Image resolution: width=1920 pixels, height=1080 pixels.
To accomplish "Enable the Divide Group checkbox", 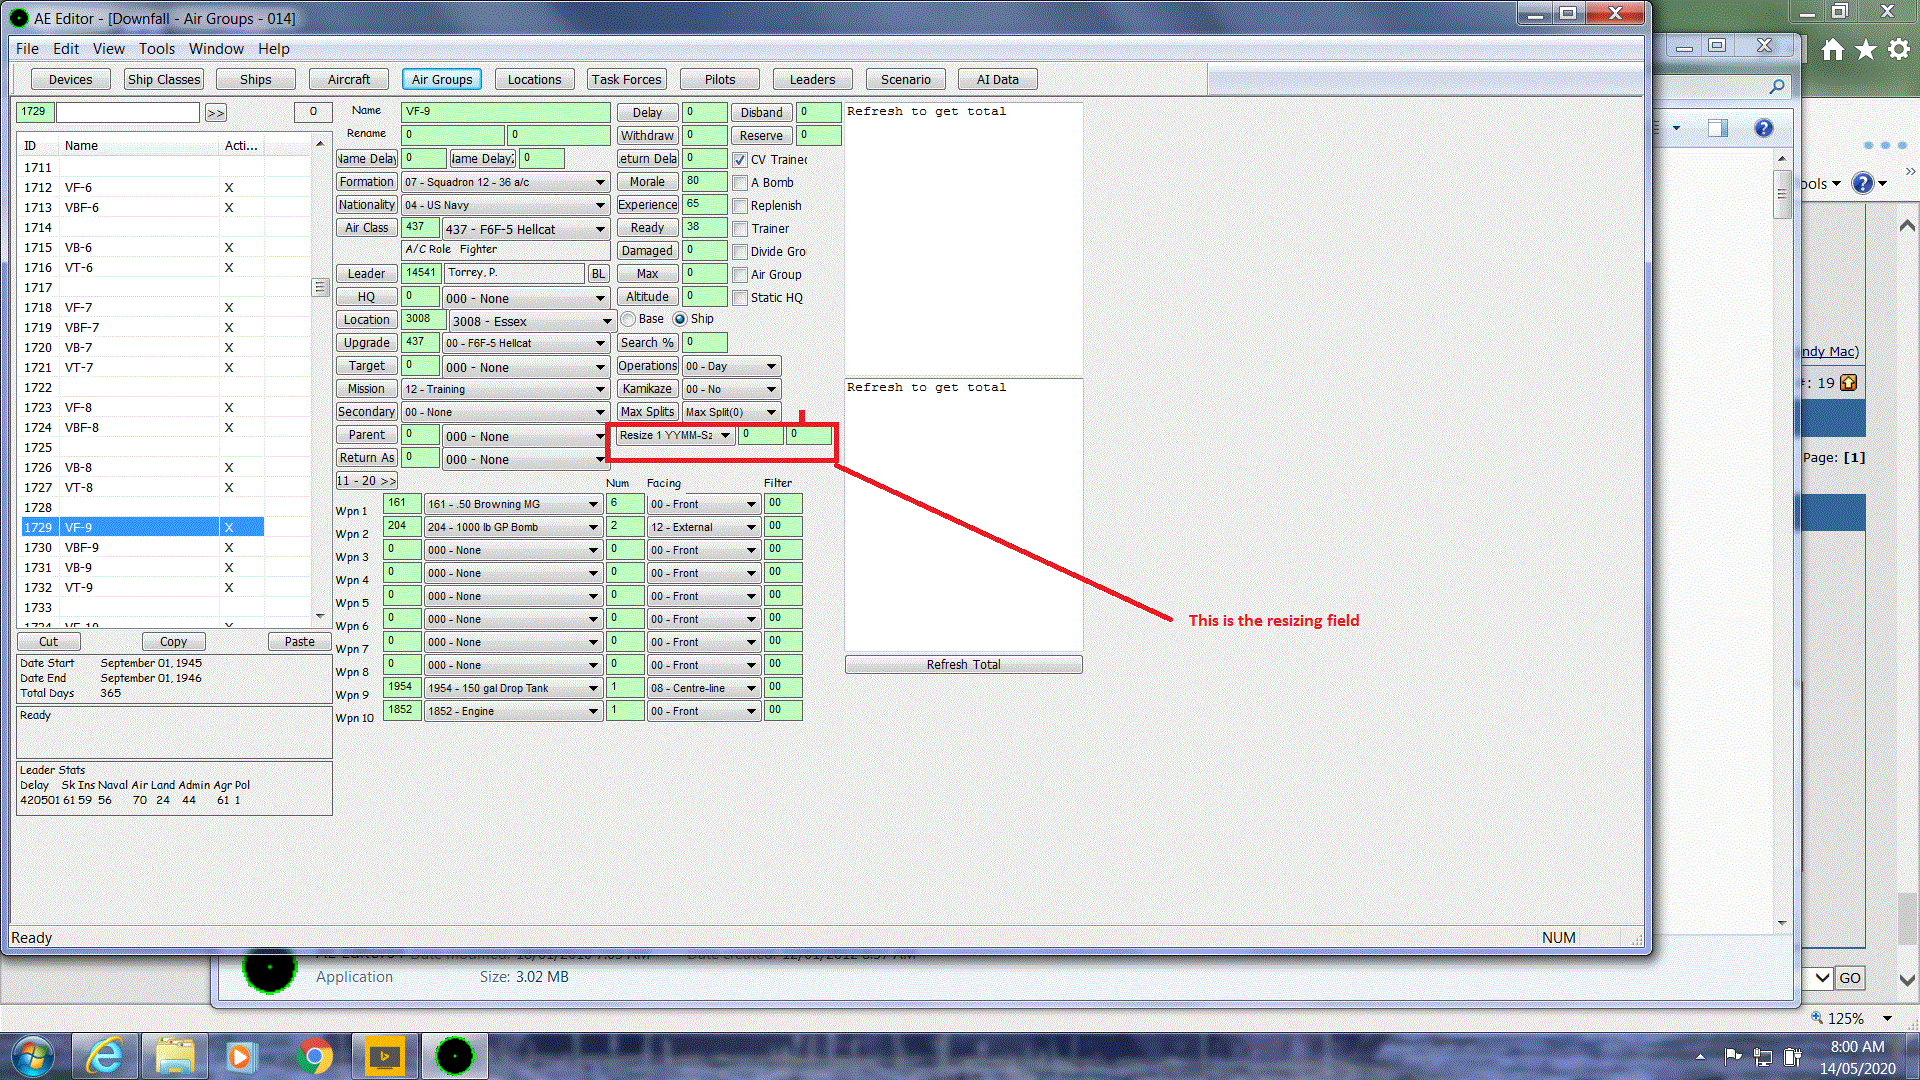I will pos(740,252).
